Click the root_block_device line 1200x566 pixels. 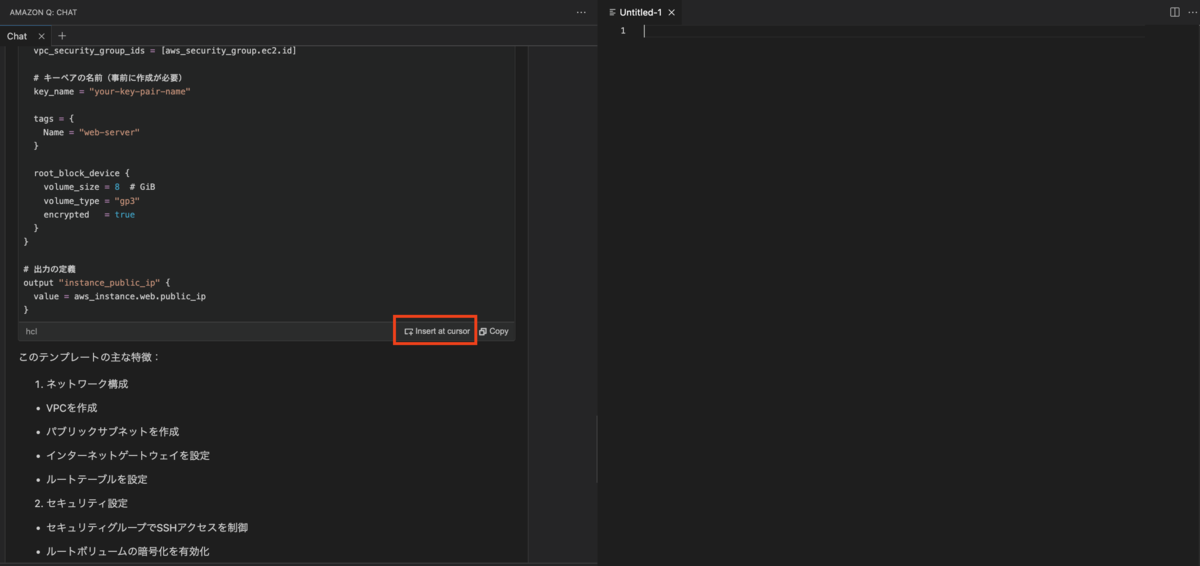(82, 173)
